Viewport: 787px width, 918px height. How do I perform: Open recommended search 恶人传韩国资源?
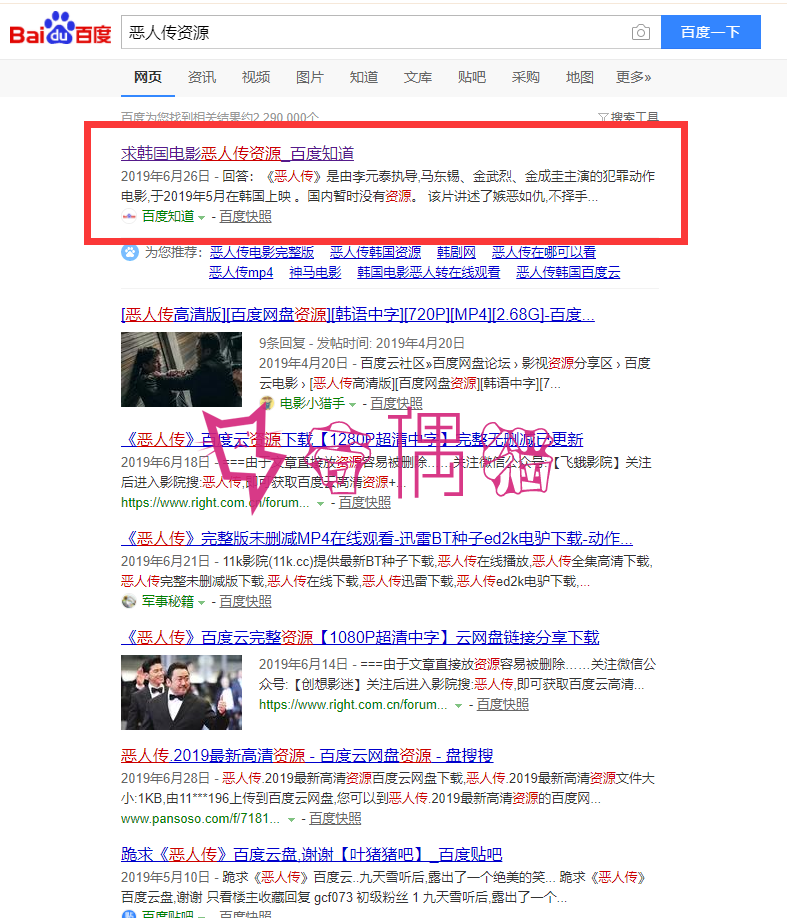pyautogui.click(x=375, y=252)
